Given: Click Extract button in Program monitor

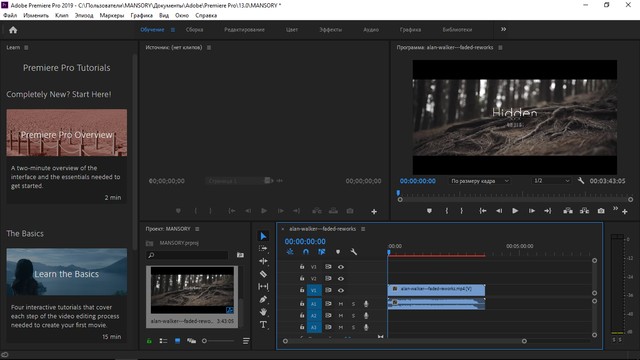Looking at the screenshot, I should pos(584,211).
